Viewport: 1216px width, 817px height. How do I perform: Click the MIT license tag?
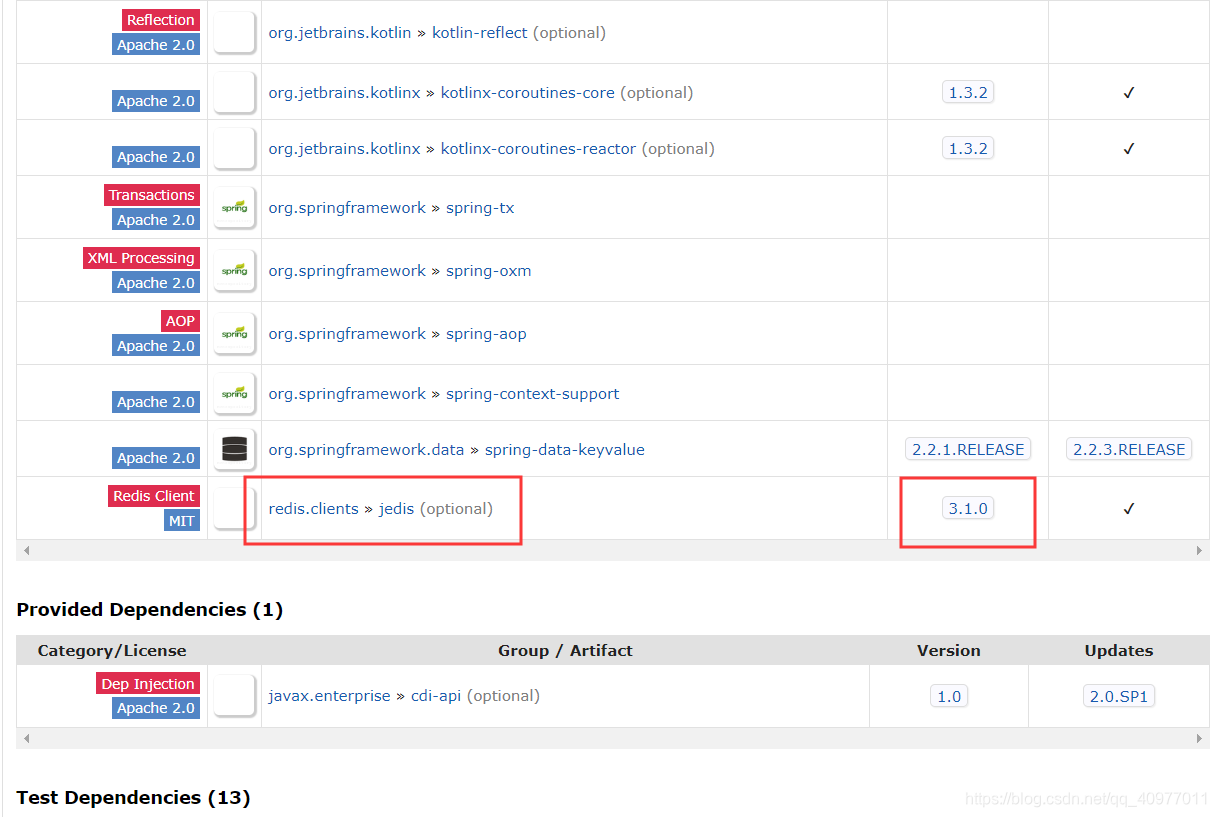tap(182, 520)
